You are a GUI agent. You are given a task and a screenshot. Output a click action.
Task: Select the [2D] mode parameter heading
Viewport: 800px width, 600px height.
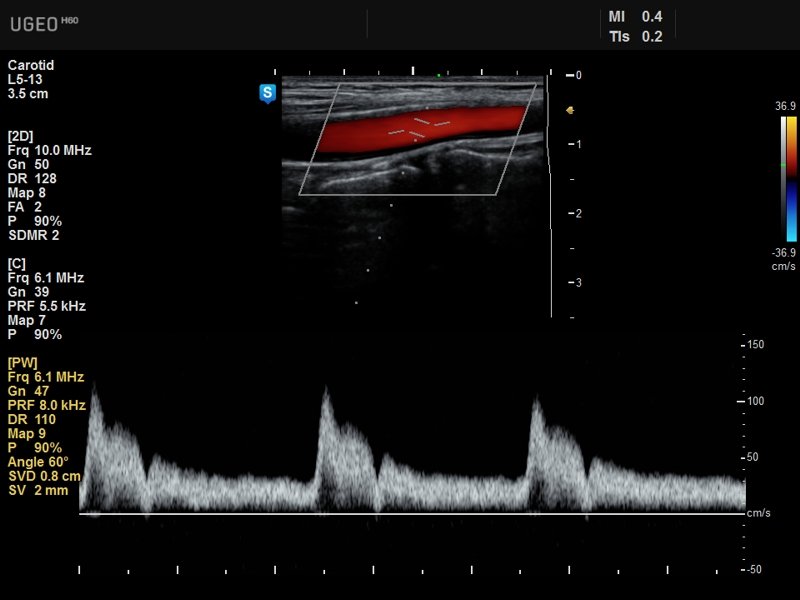tap(22, 136)
